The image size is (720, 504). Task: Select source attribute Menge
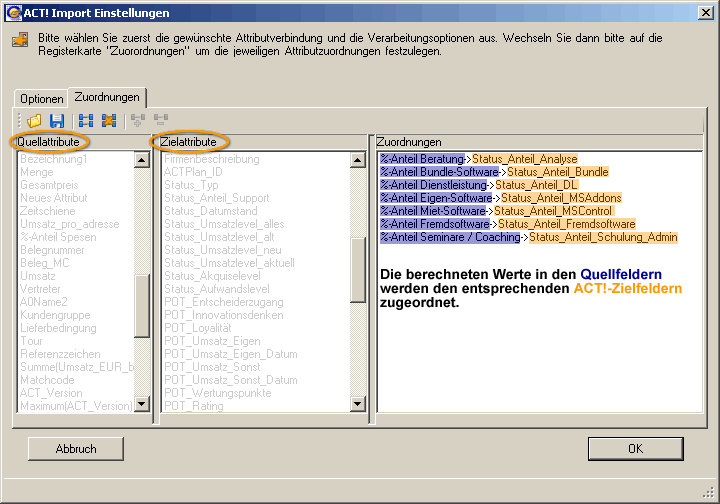(37, 172)
